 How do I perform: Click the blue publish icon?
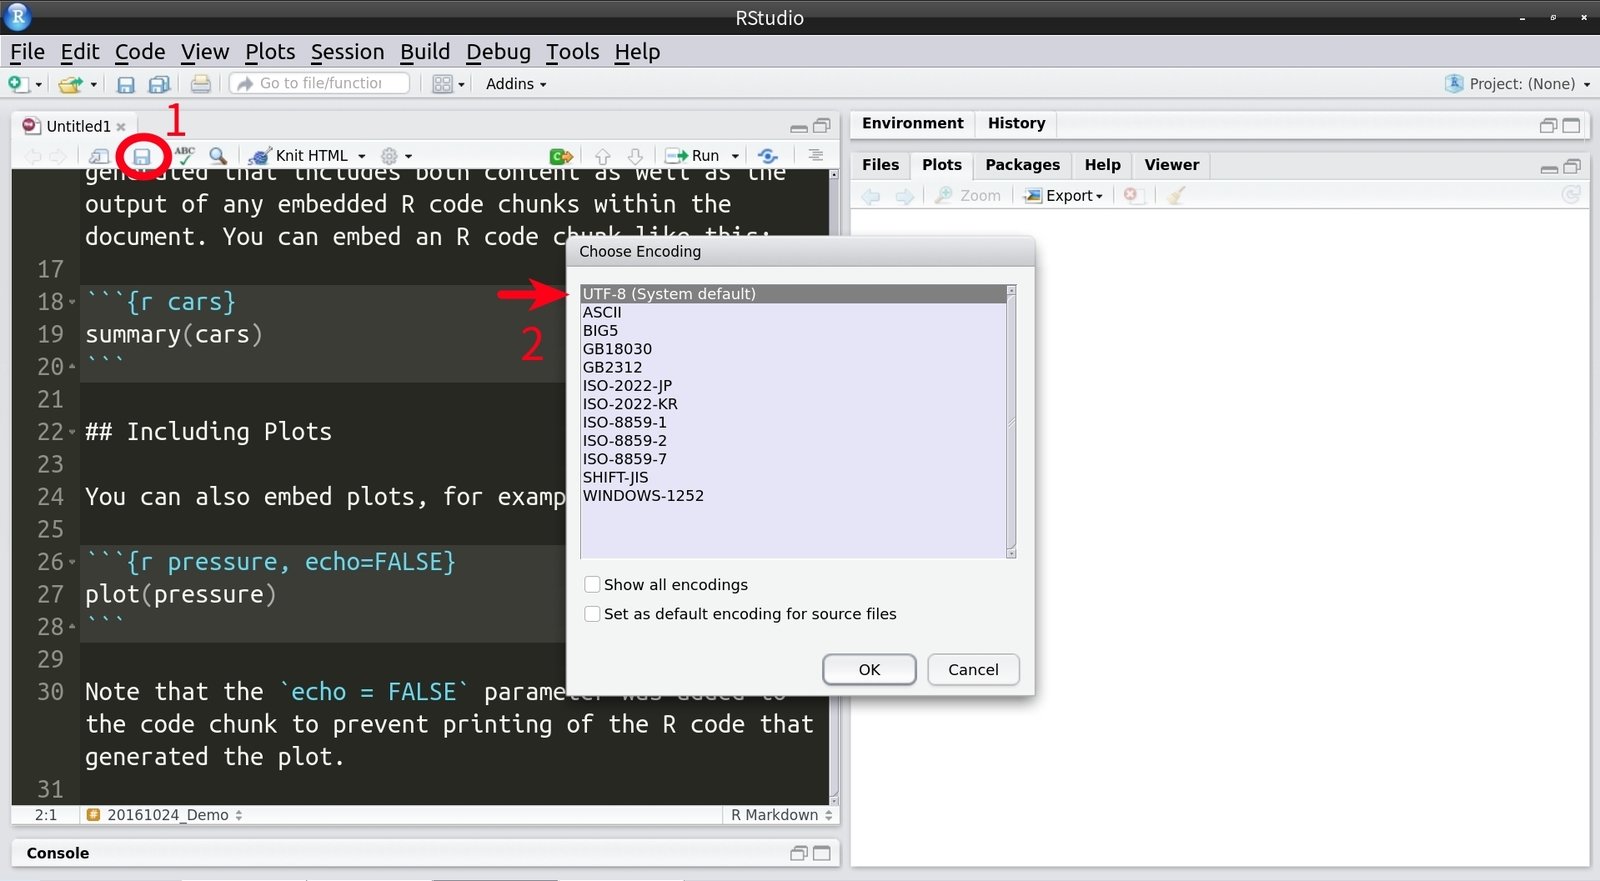(x=767, y=156)
